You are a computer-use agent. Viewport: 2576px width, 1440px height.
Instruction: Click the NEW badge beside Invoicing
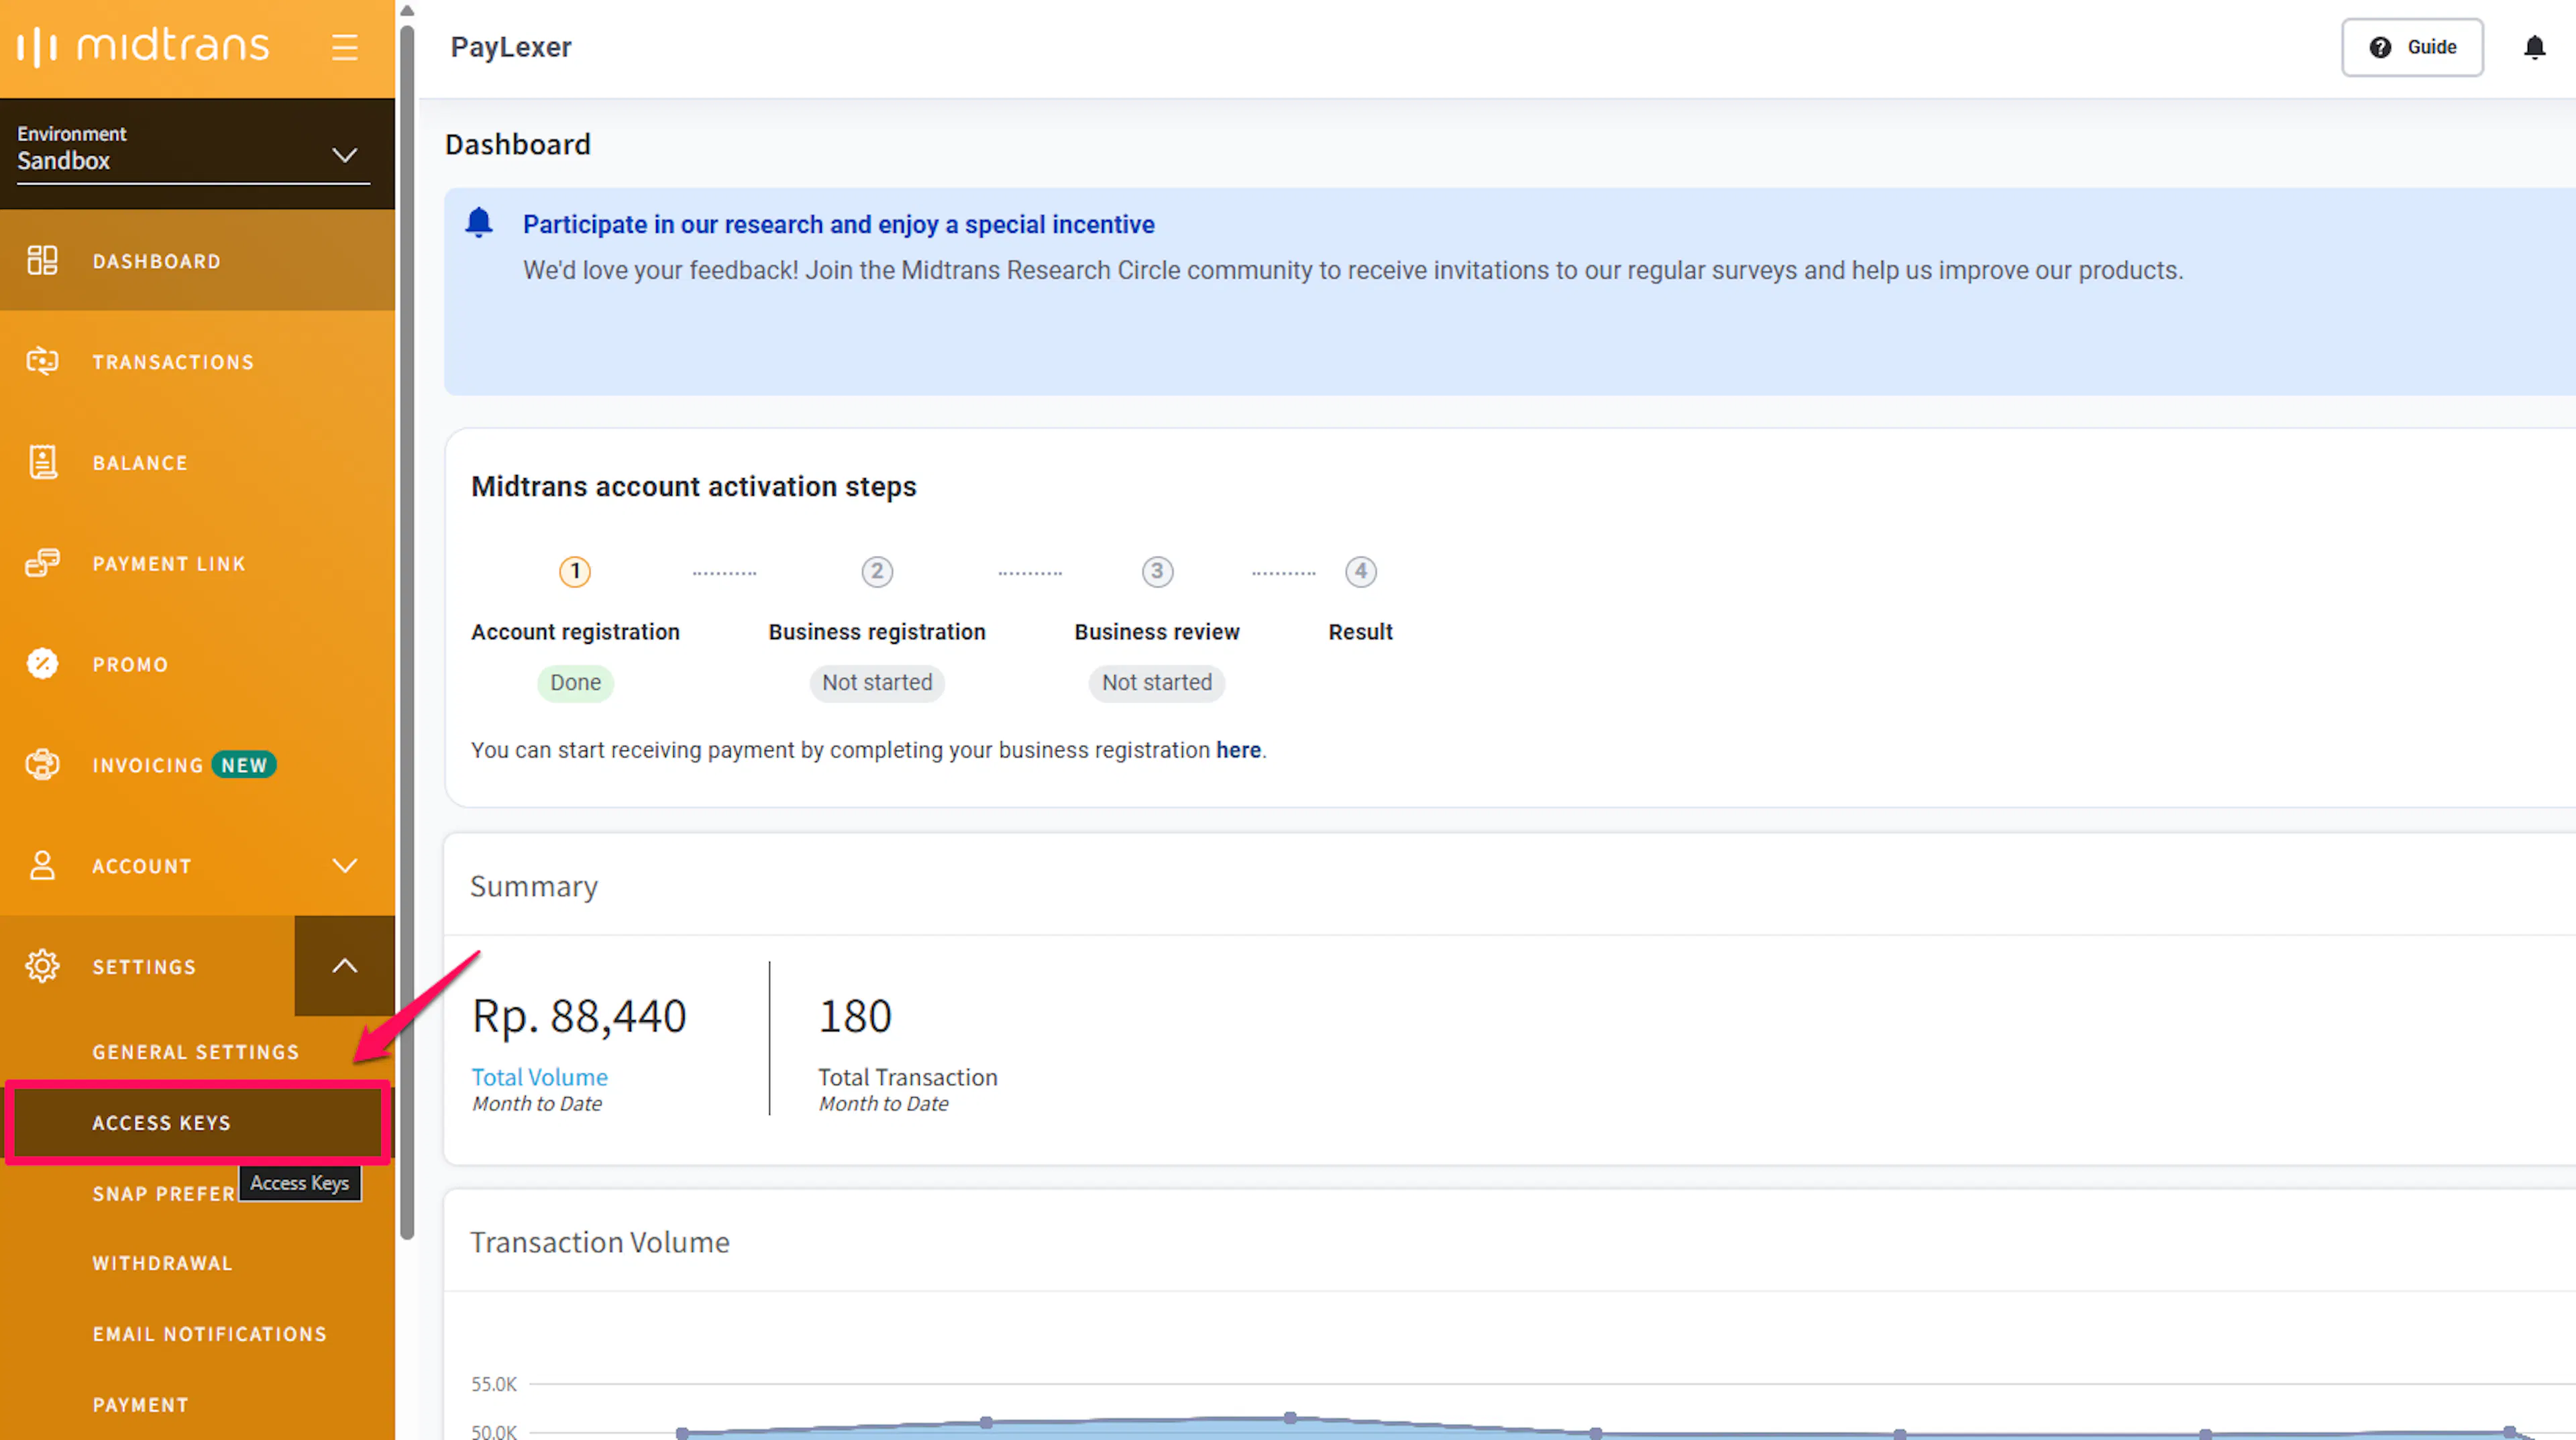[244, 765]
